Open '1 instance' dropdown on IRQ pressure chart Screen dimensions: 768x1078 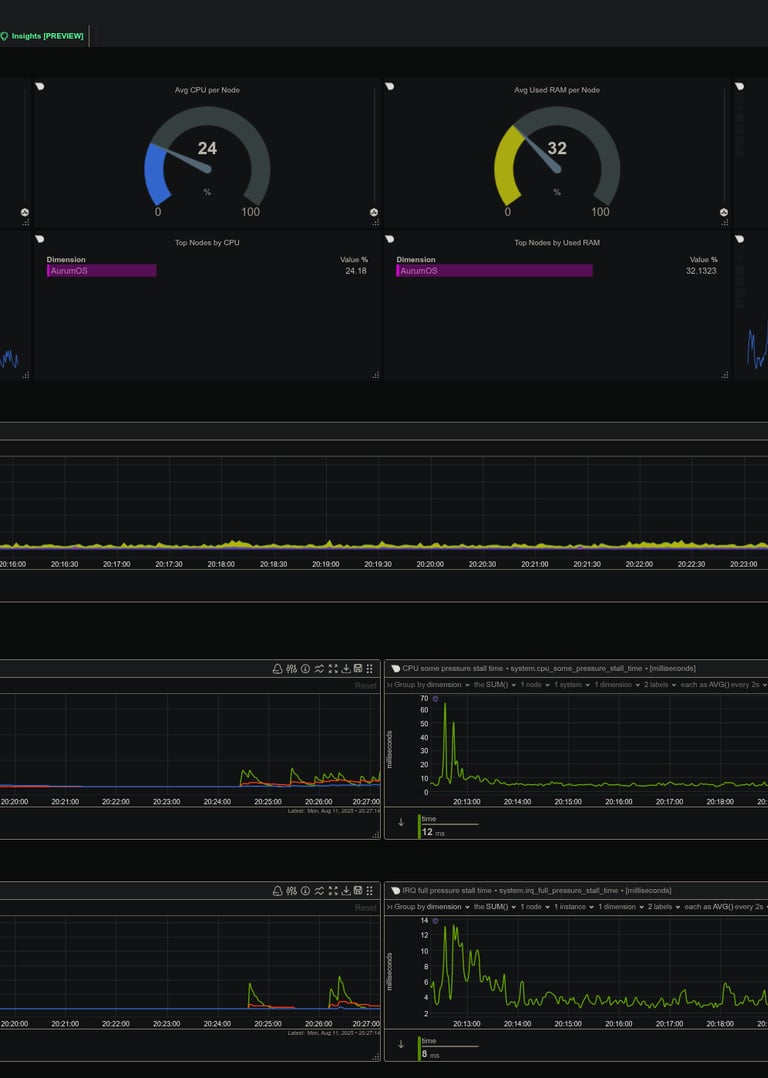pos(573,907)
